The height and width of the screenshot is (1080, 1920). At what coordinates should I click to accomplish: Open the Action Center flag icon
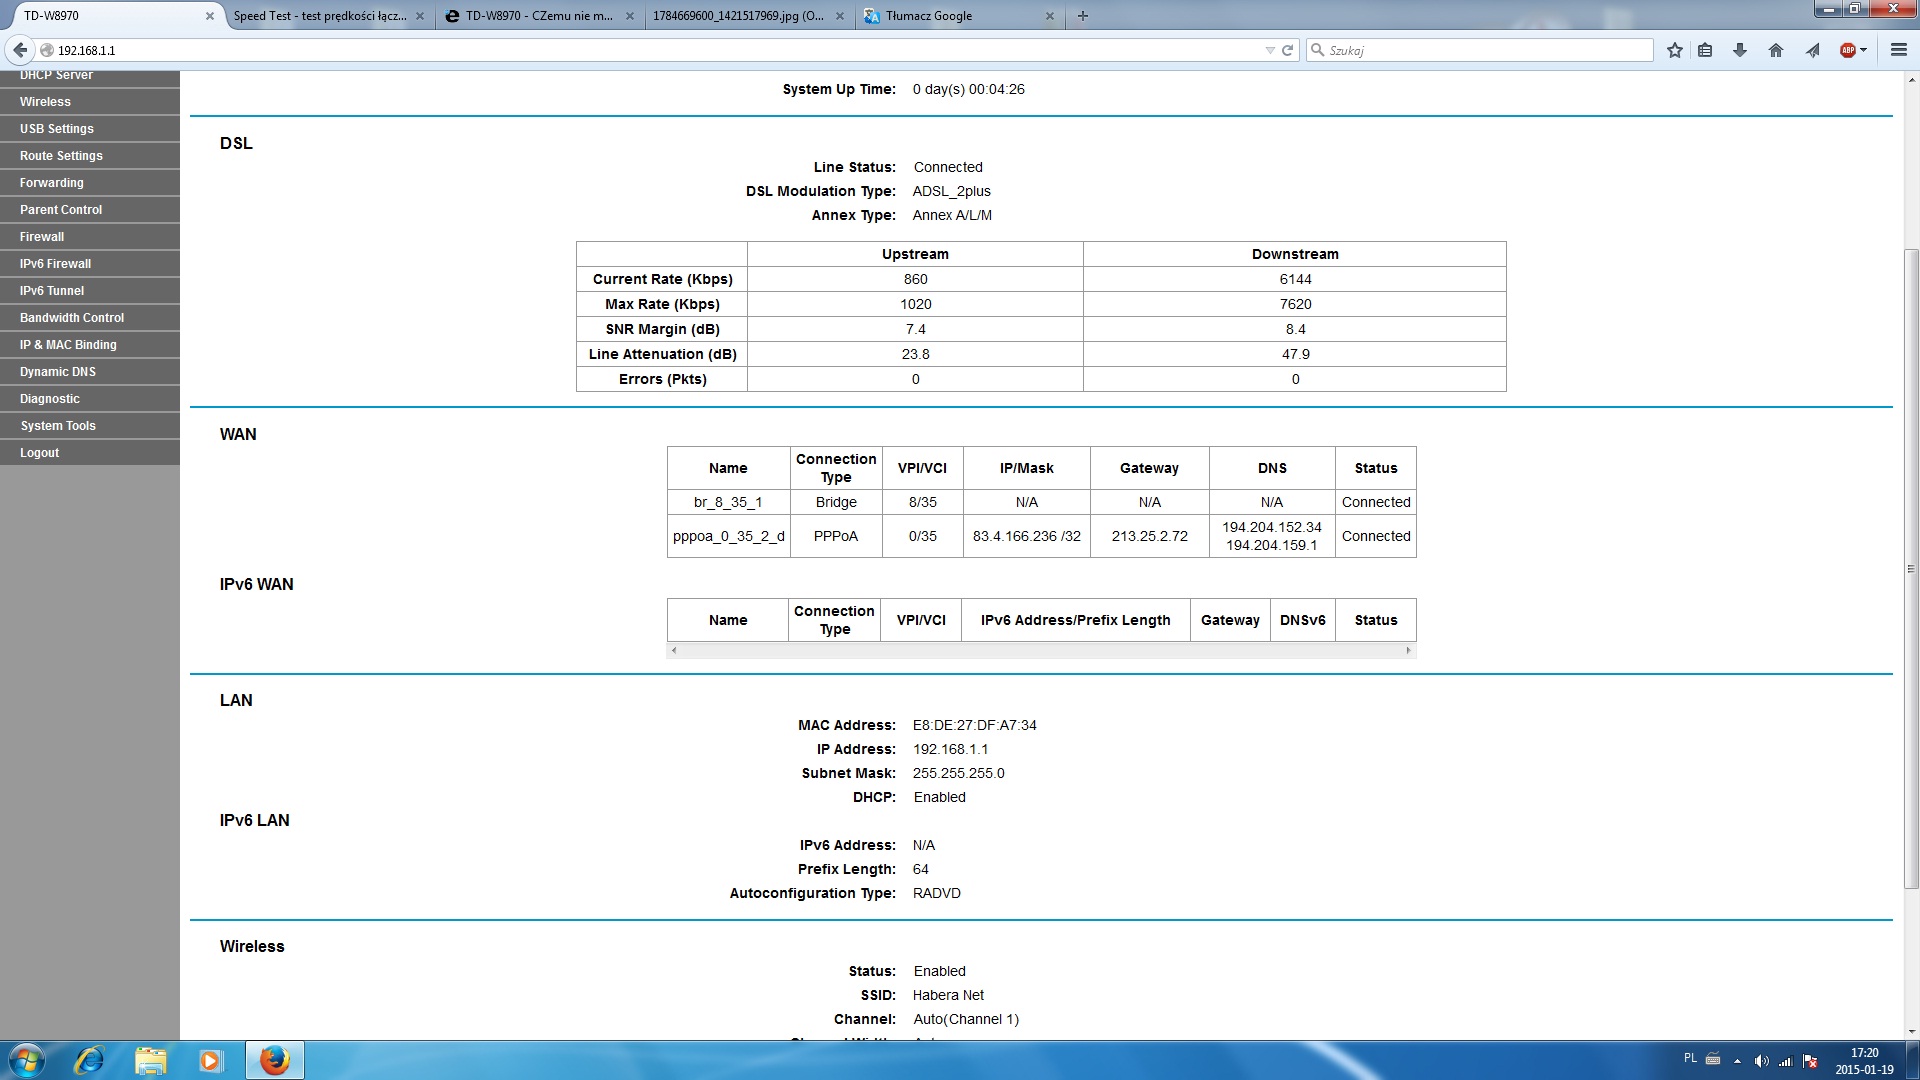click(1811, 1061)
